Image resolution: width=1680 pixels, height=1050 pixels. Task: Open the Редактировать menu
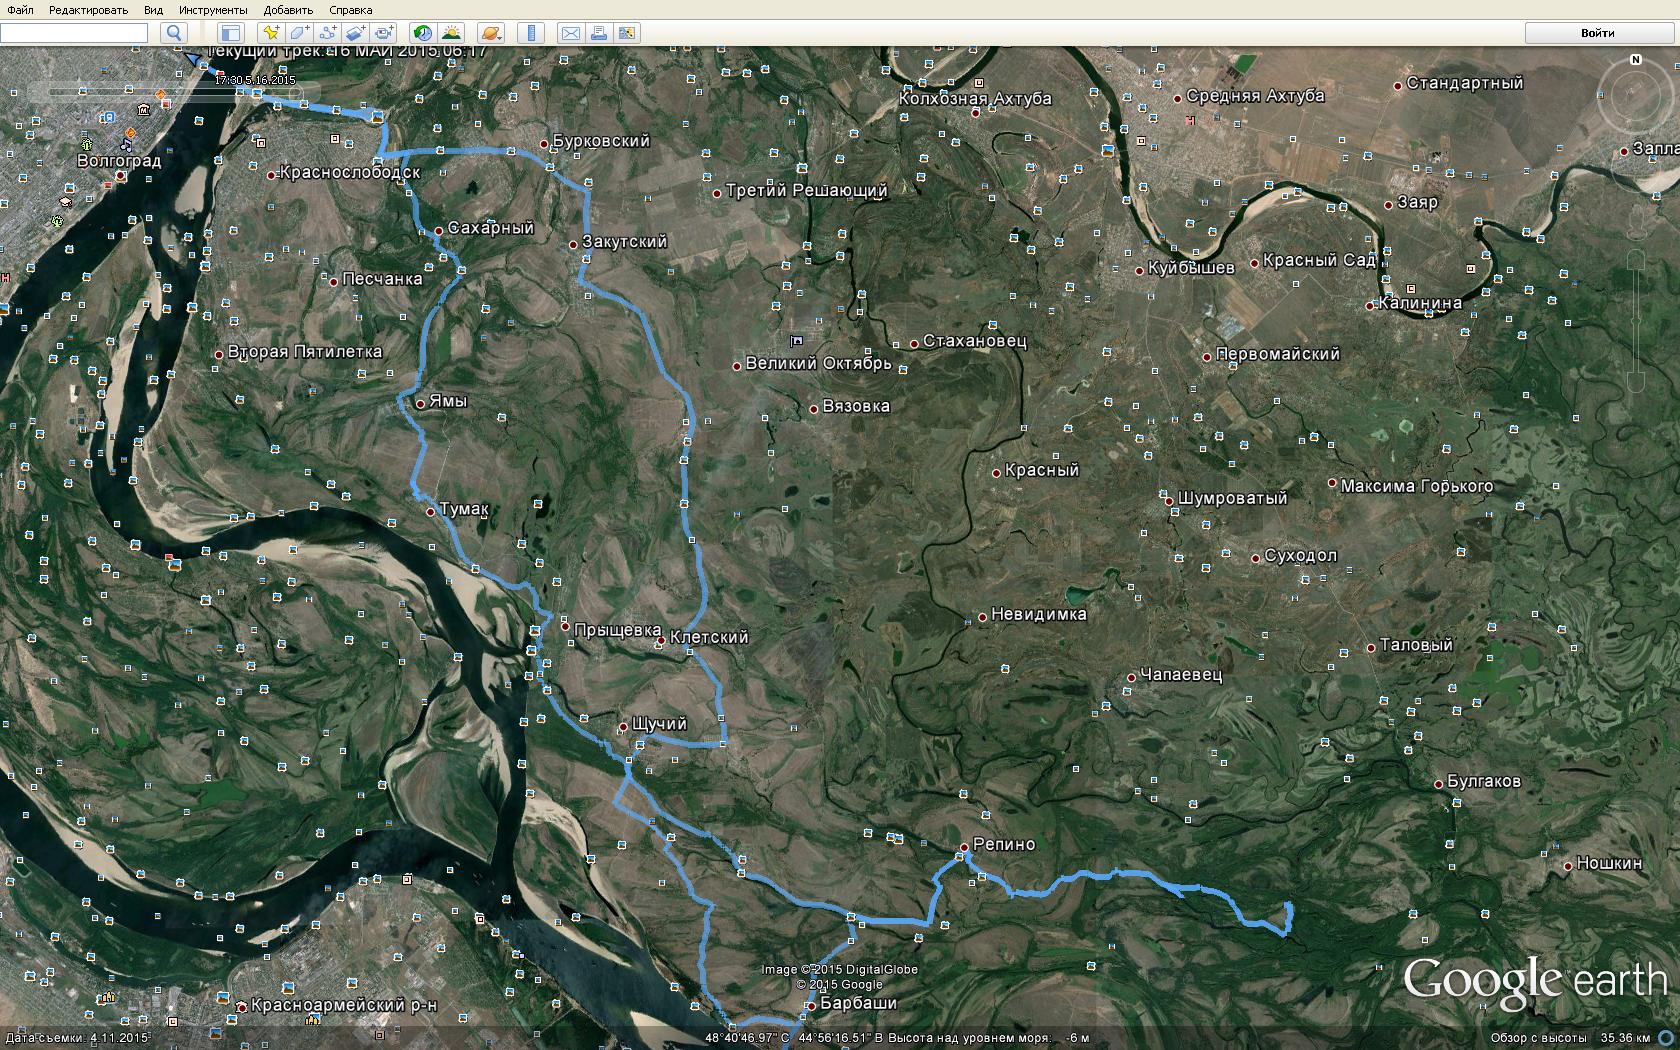88,10
